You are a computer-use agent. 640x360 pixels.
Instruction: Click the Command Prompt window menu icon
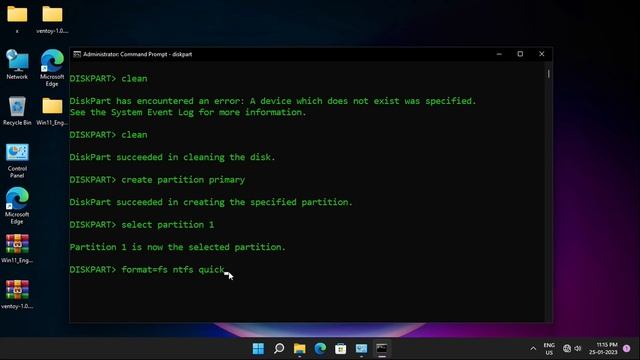click(x=77, y=54)
